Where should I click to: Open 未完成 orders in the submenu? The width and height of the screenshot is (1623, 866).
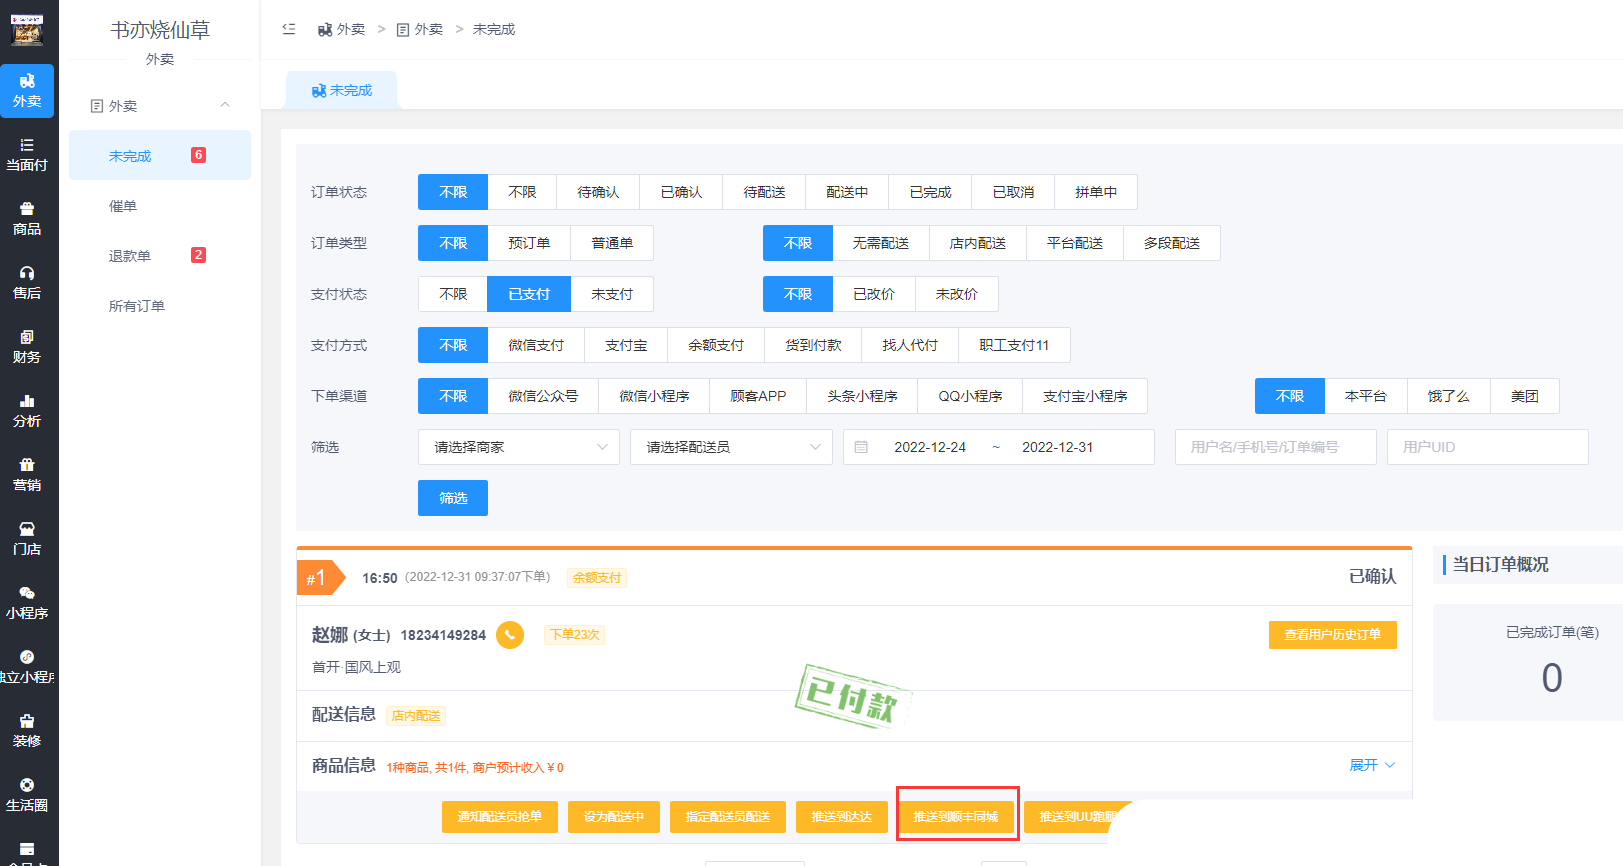point(160,155)
